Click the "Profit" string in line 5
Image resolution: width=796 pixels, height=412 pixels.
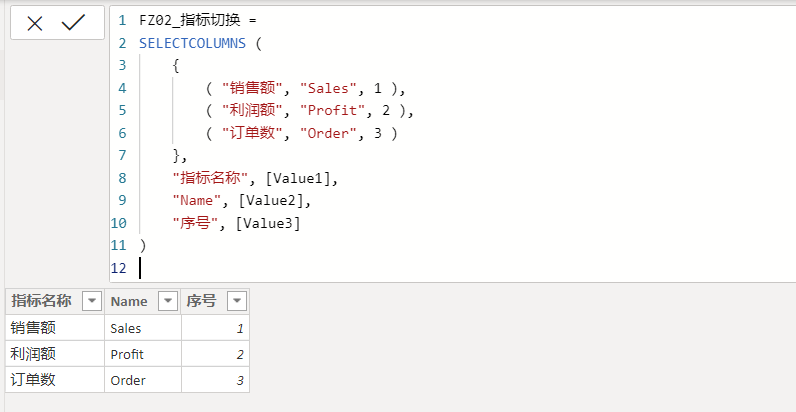tap(333, 111)
